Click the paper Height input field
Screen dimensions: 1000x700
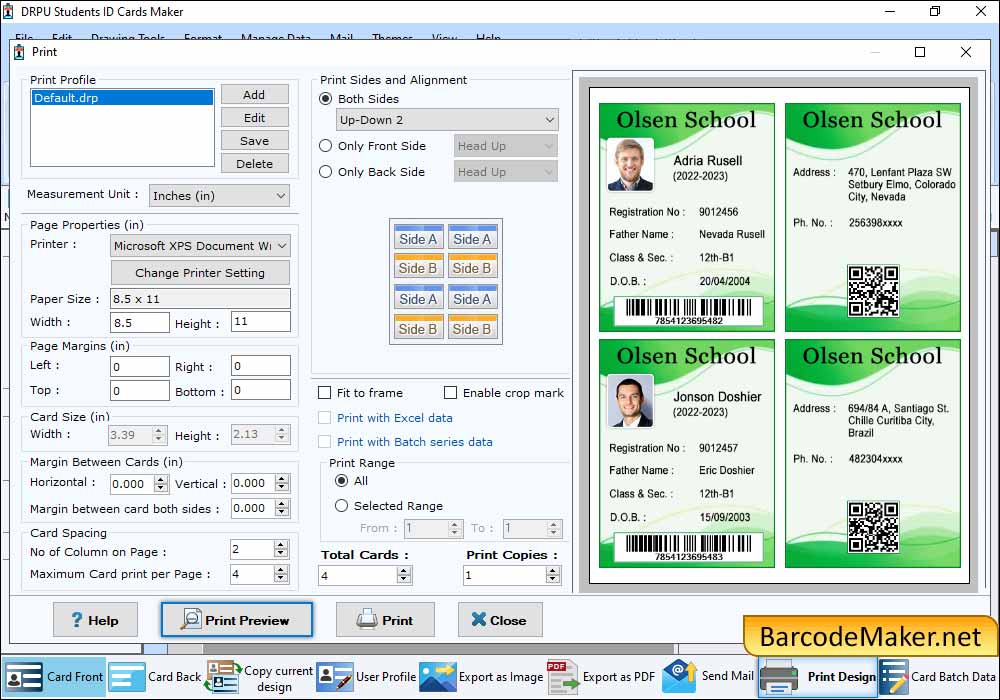click(261, 322)
